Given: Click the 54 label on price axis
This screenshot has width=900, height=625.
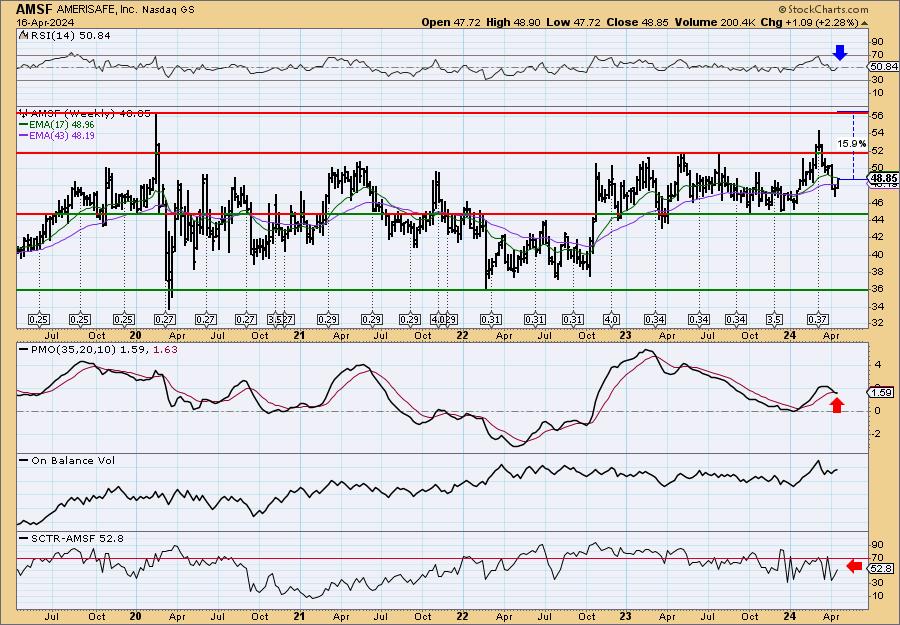Looking at the screenshot, I should pos(877,133).
